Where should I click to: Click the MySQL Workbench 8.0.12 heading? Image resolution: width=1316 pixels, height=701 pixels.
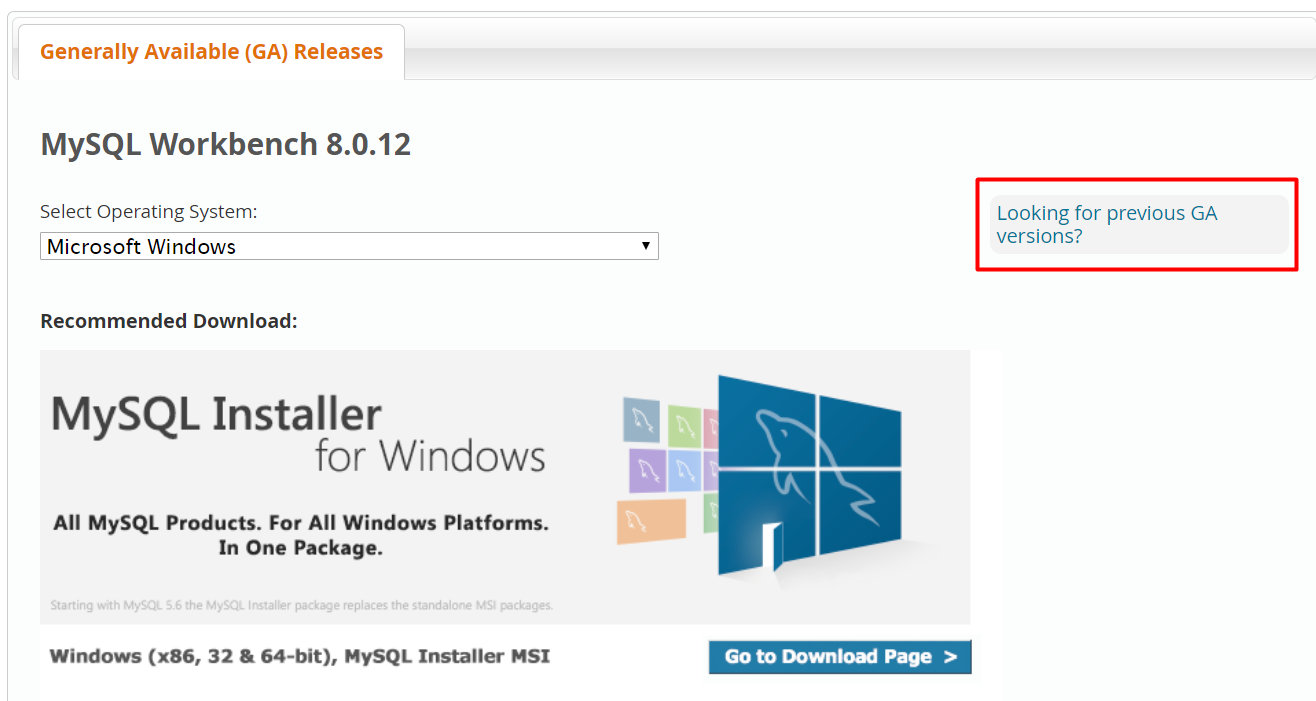tap(225, 145)
